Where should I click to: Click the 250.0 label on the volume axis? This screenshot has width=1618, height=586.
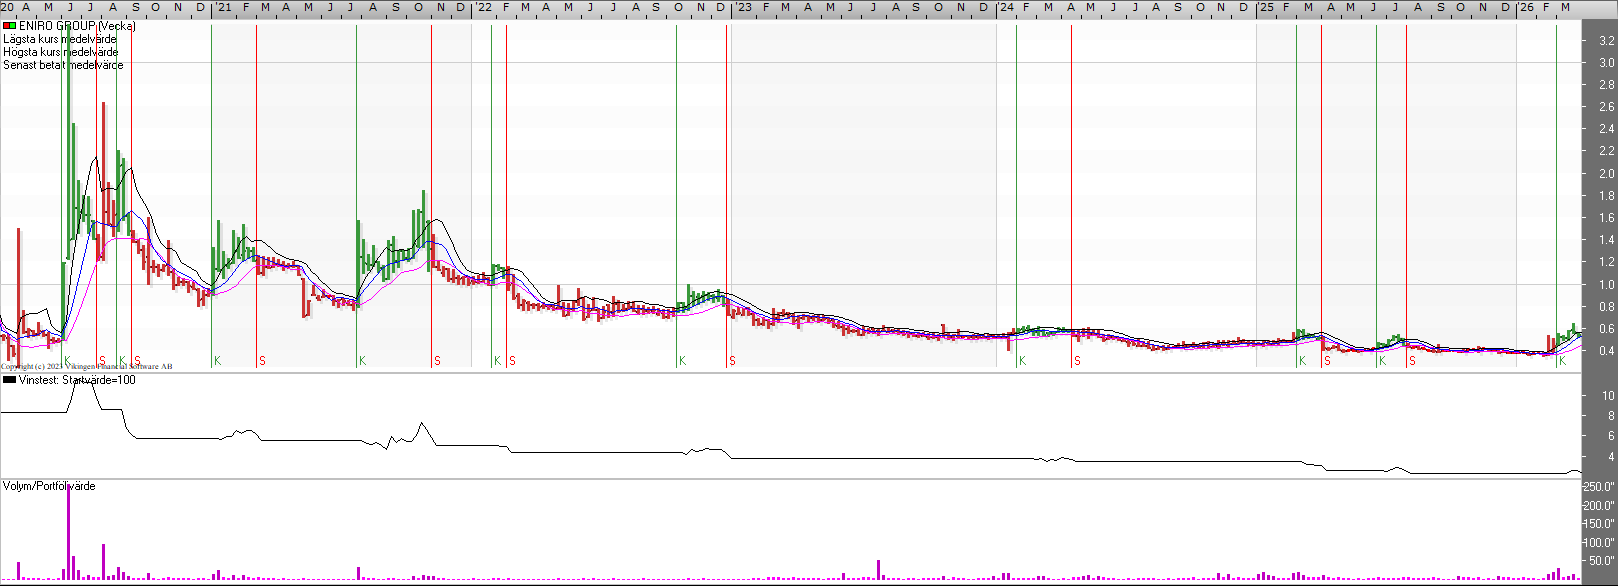pyautogui.click(x=1599, y=487)
